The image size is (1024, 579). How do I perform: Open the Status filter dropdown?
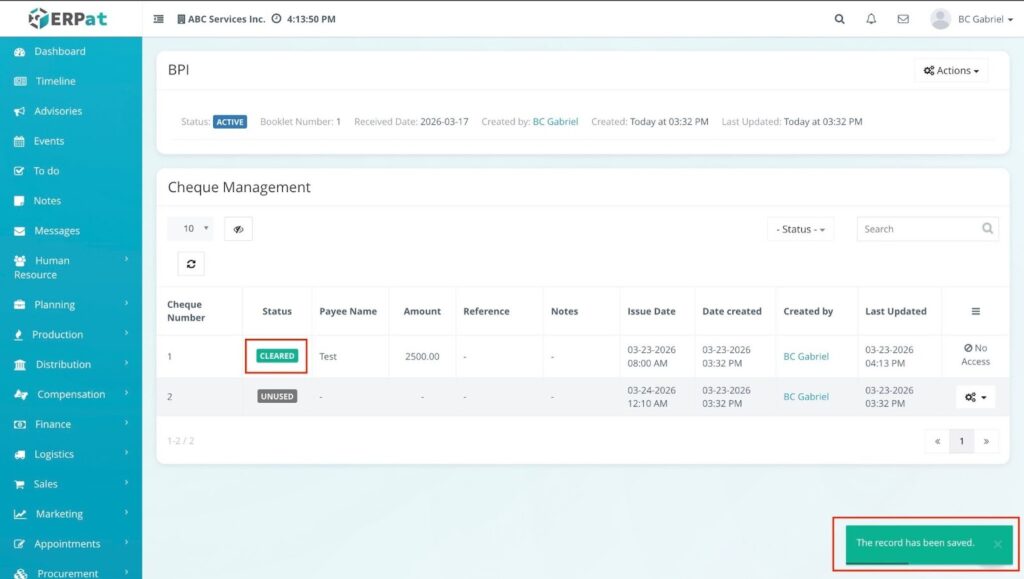800,229
